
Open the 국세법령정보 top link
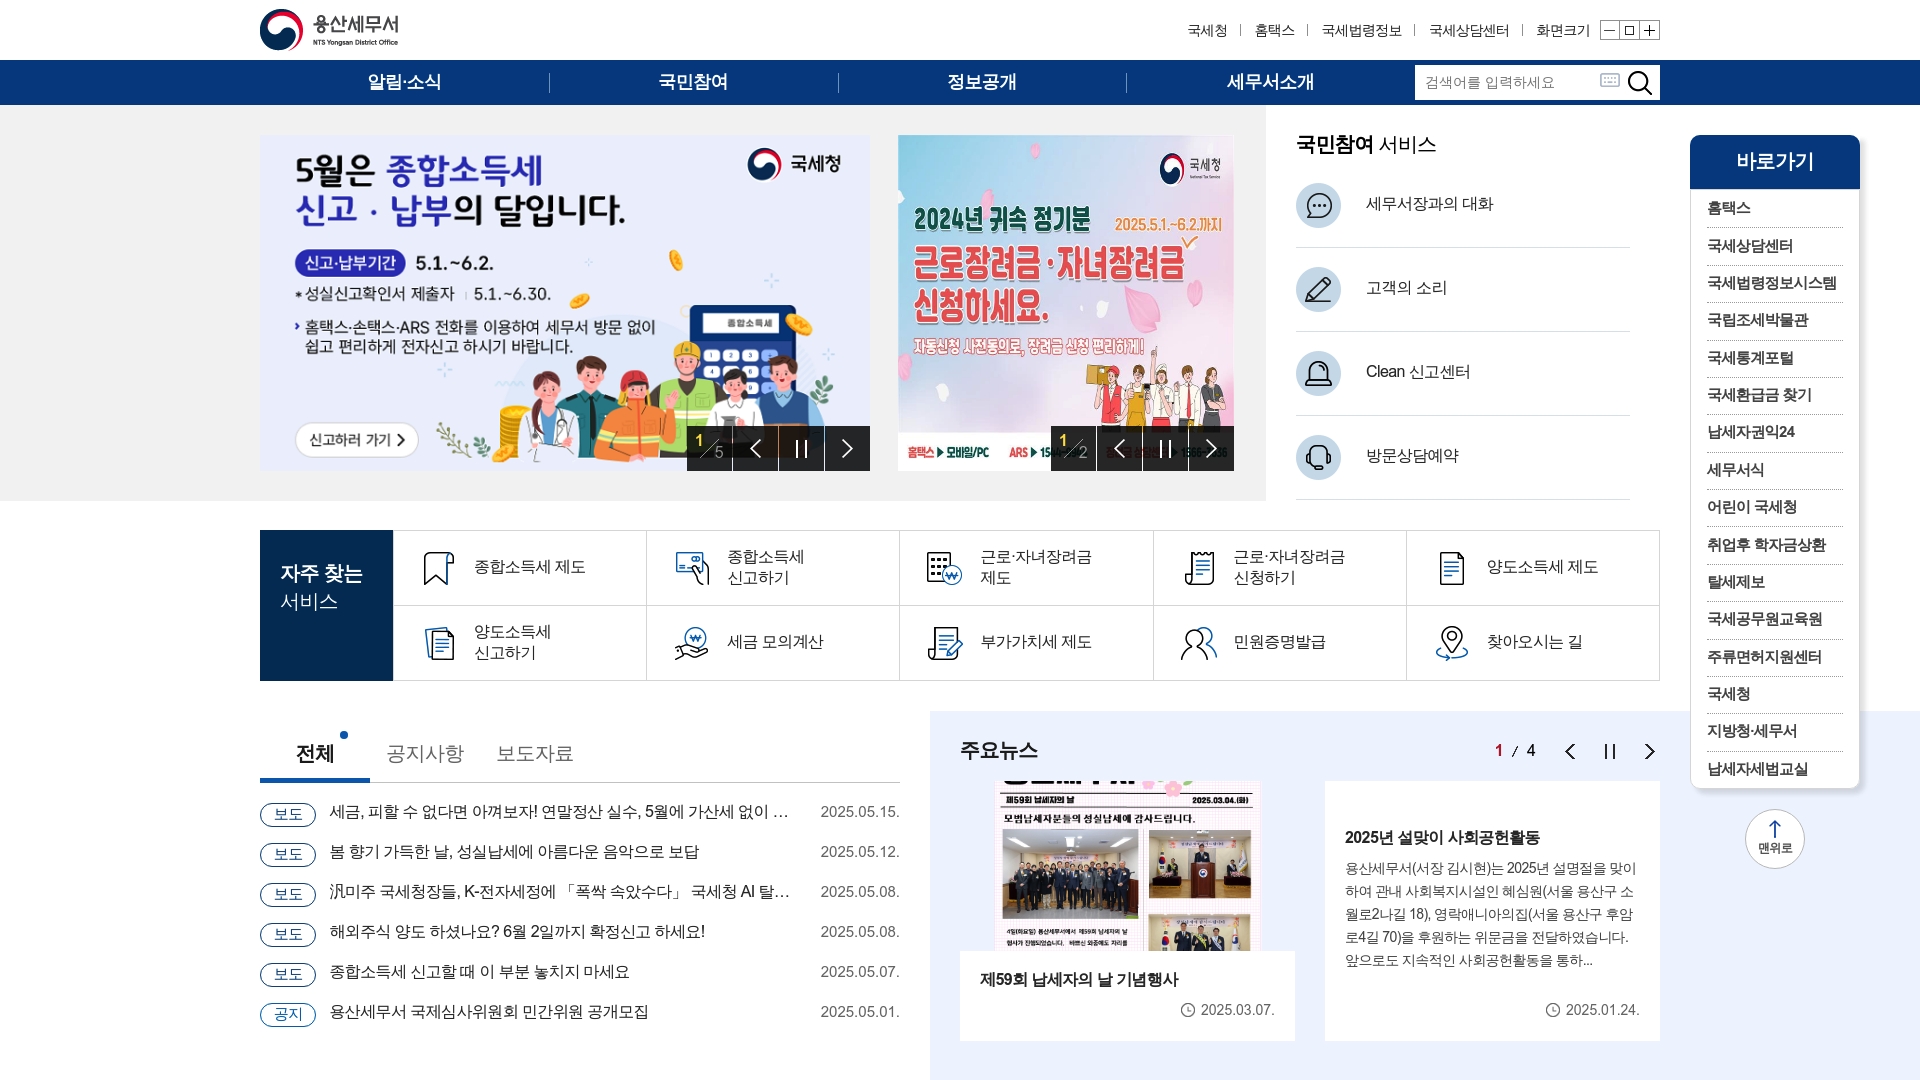point(1361,31)
